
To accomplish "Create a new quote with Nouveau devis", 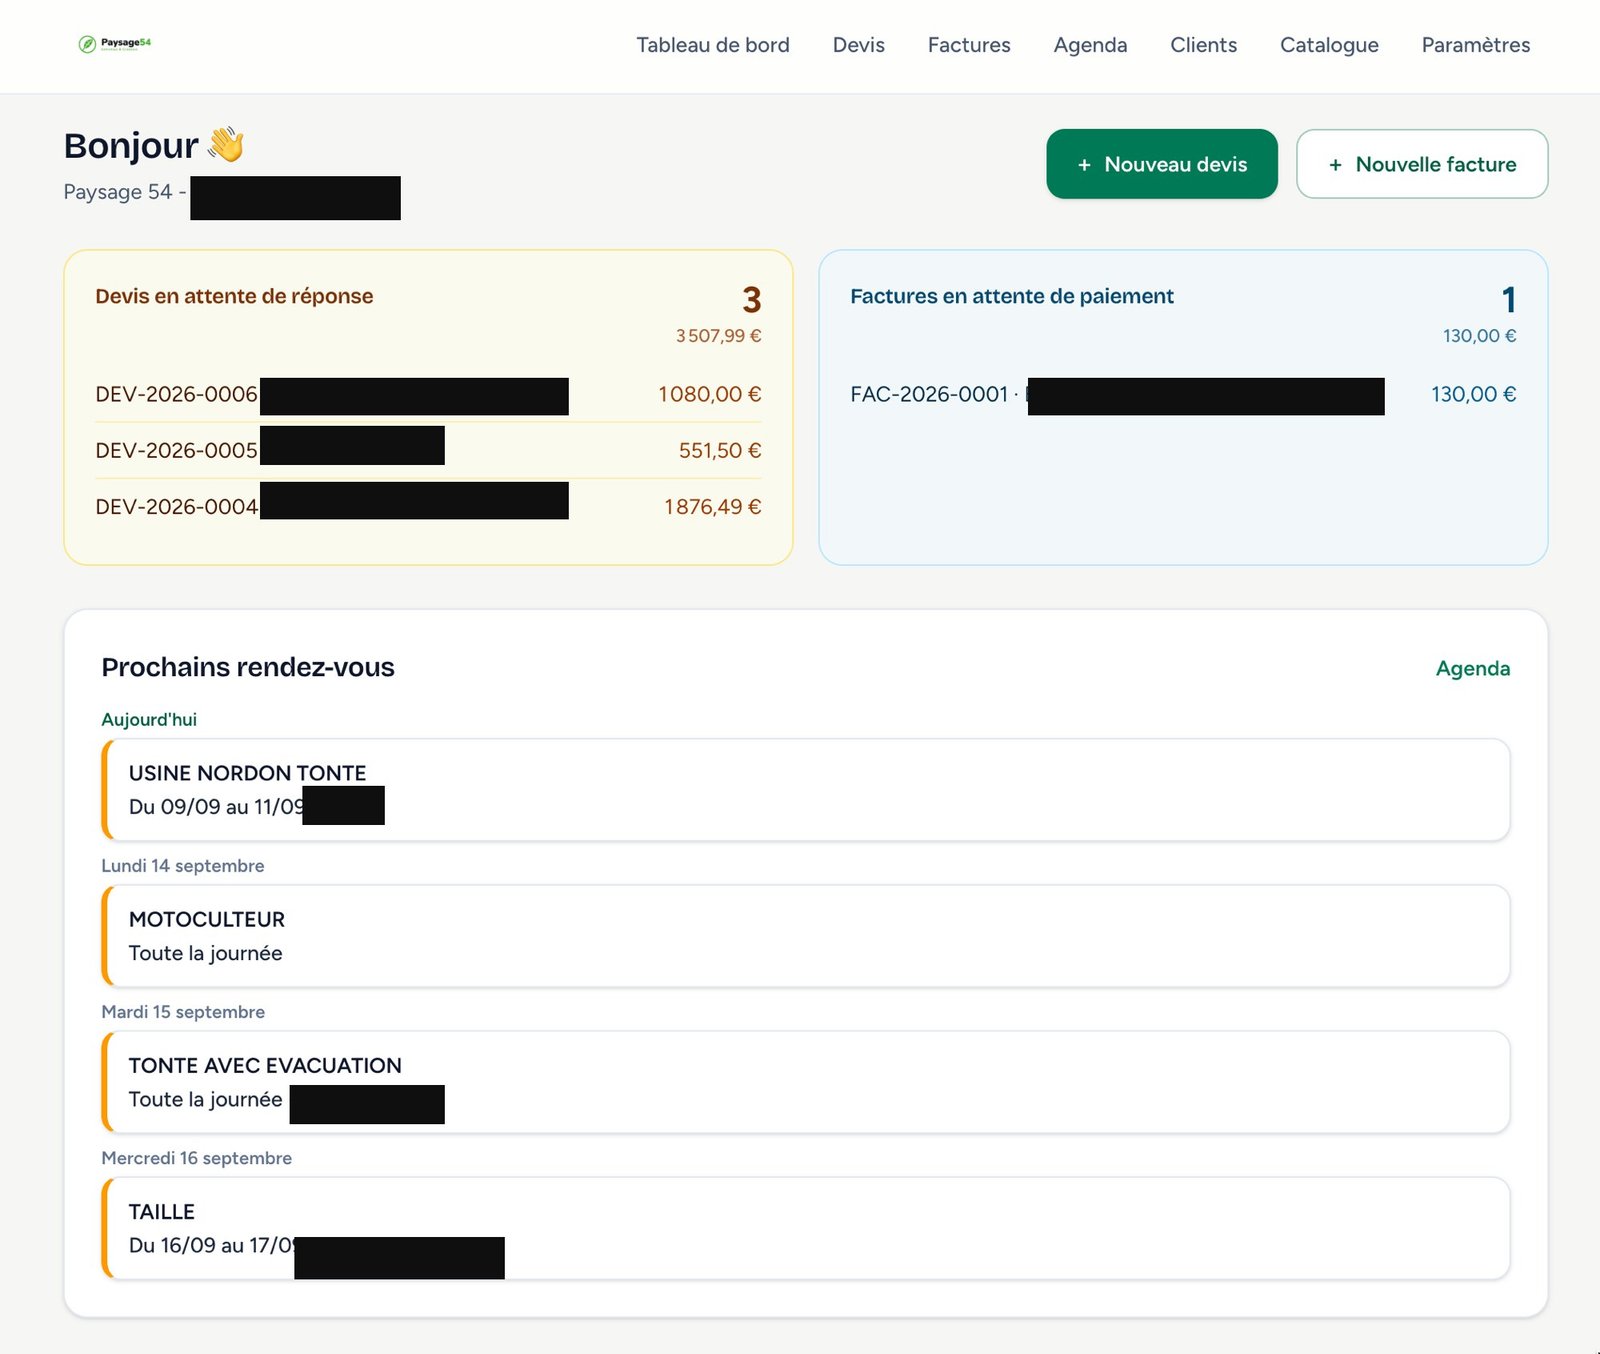I will [x=1162, y=164].
